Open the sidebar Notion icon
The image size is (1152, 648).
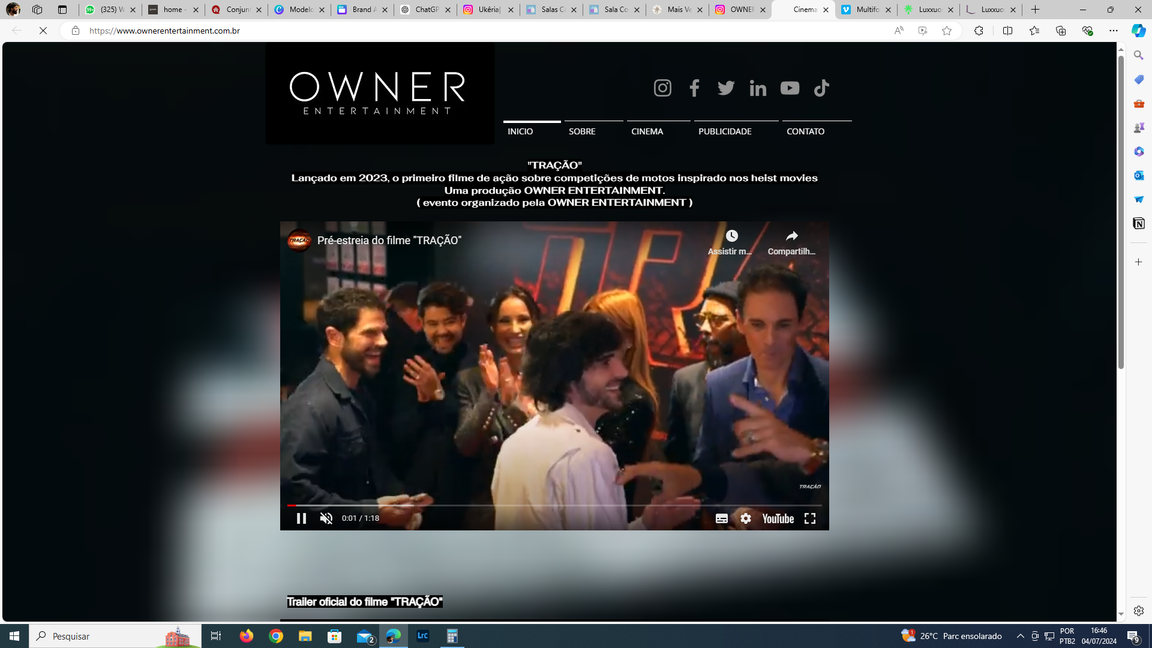[1138, 223]
